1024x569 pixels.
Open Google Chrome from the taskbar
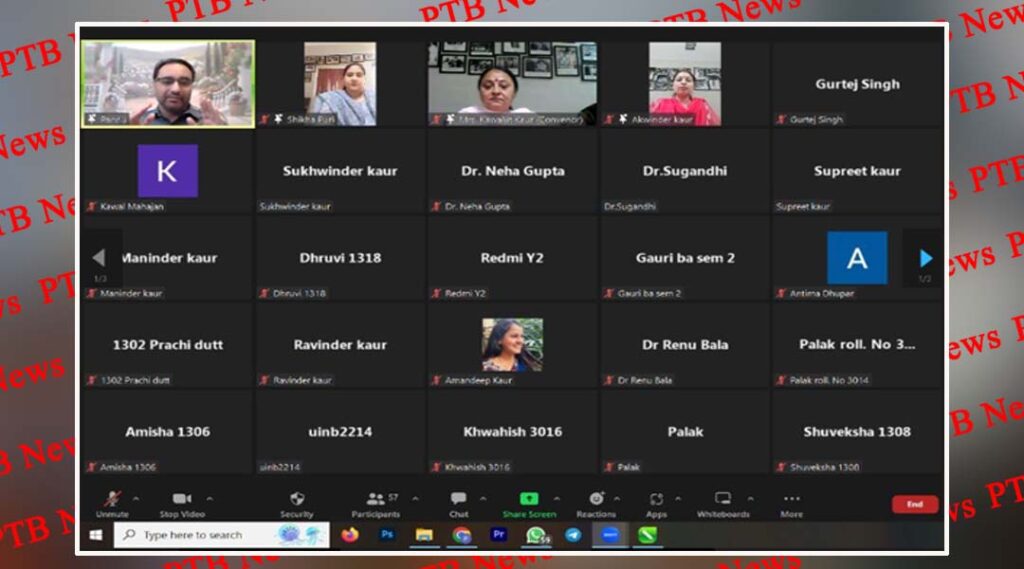point(462,535)
